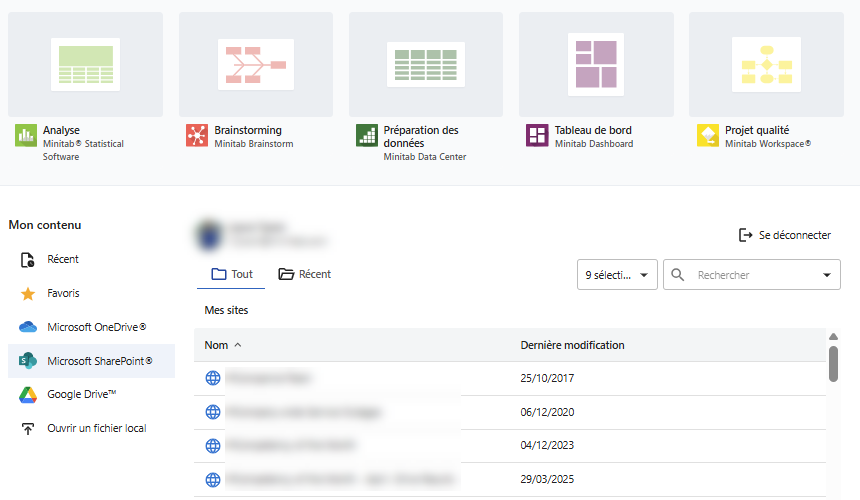Choose Ouvrir un fichier local
The width and height of the screenshot is (860, 500).
pyautogui.click(x=92, y=428)
